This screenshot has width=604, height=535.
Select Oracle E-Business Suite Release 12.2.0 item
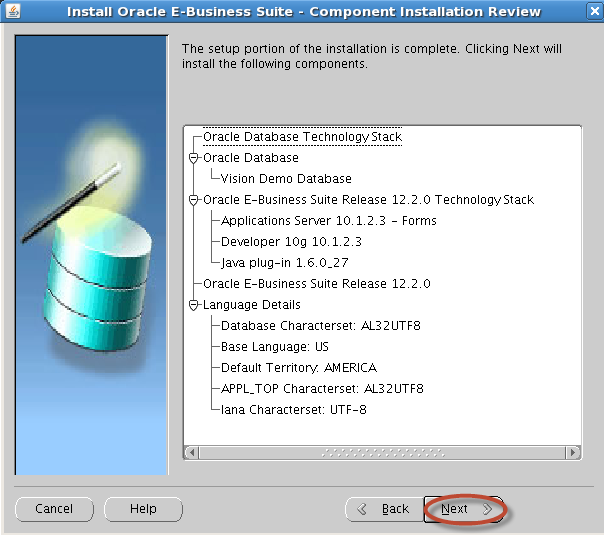(316, 284)
